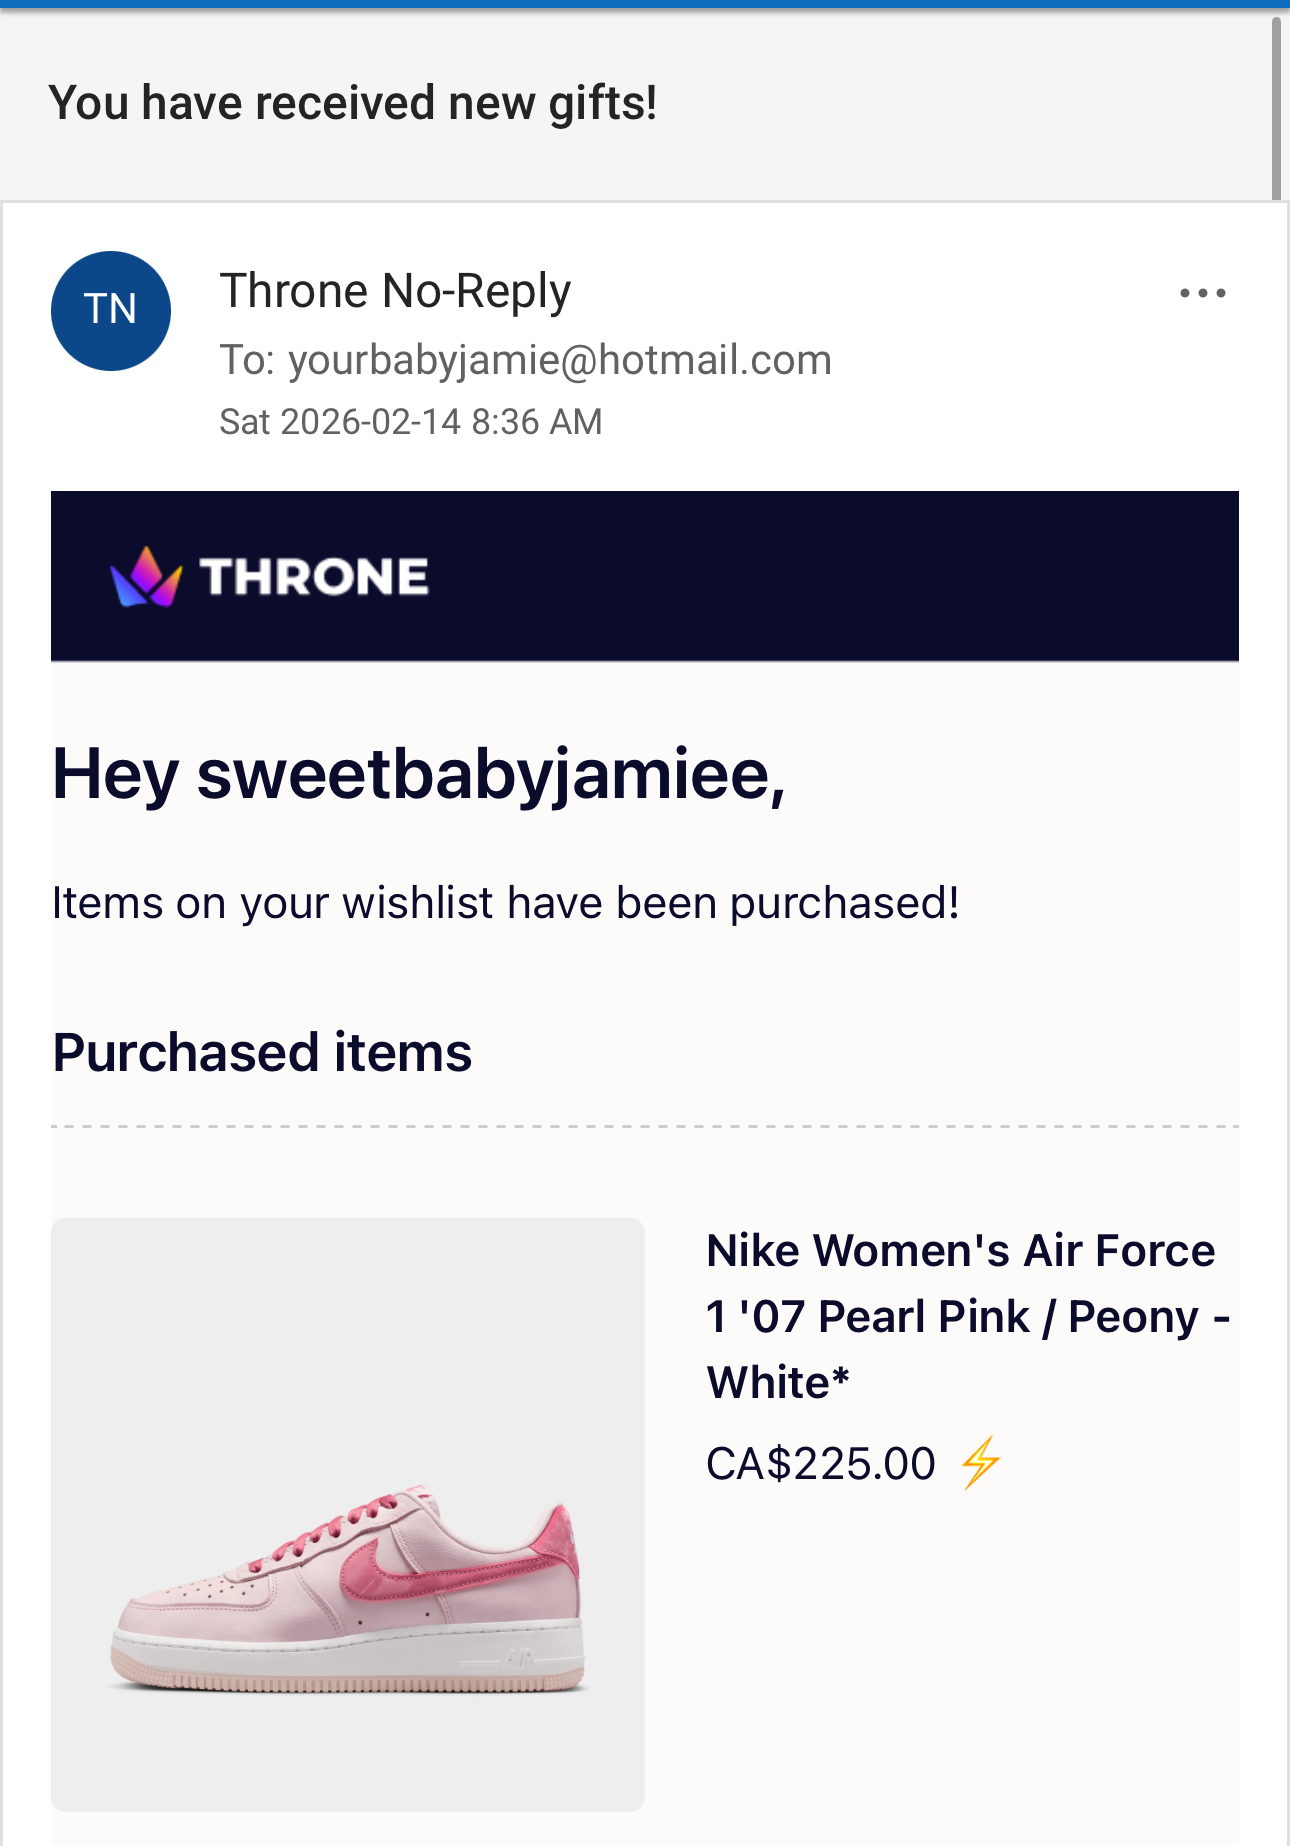Click the "To:" label before recipient

click(247, 360)
